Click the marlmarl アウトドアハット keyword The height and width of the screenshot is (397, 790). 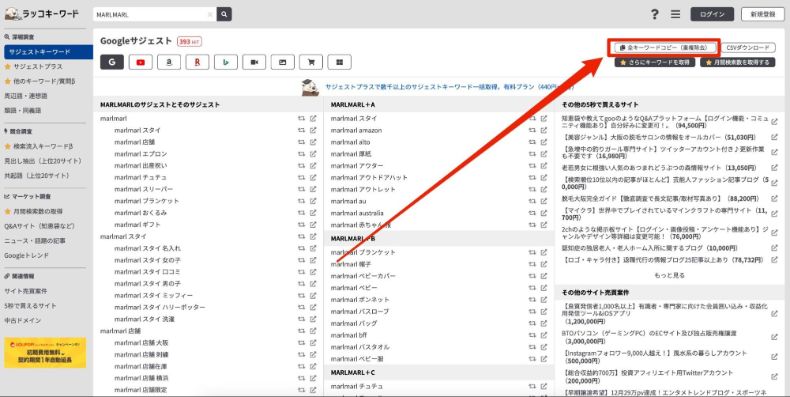pos(369,177)
